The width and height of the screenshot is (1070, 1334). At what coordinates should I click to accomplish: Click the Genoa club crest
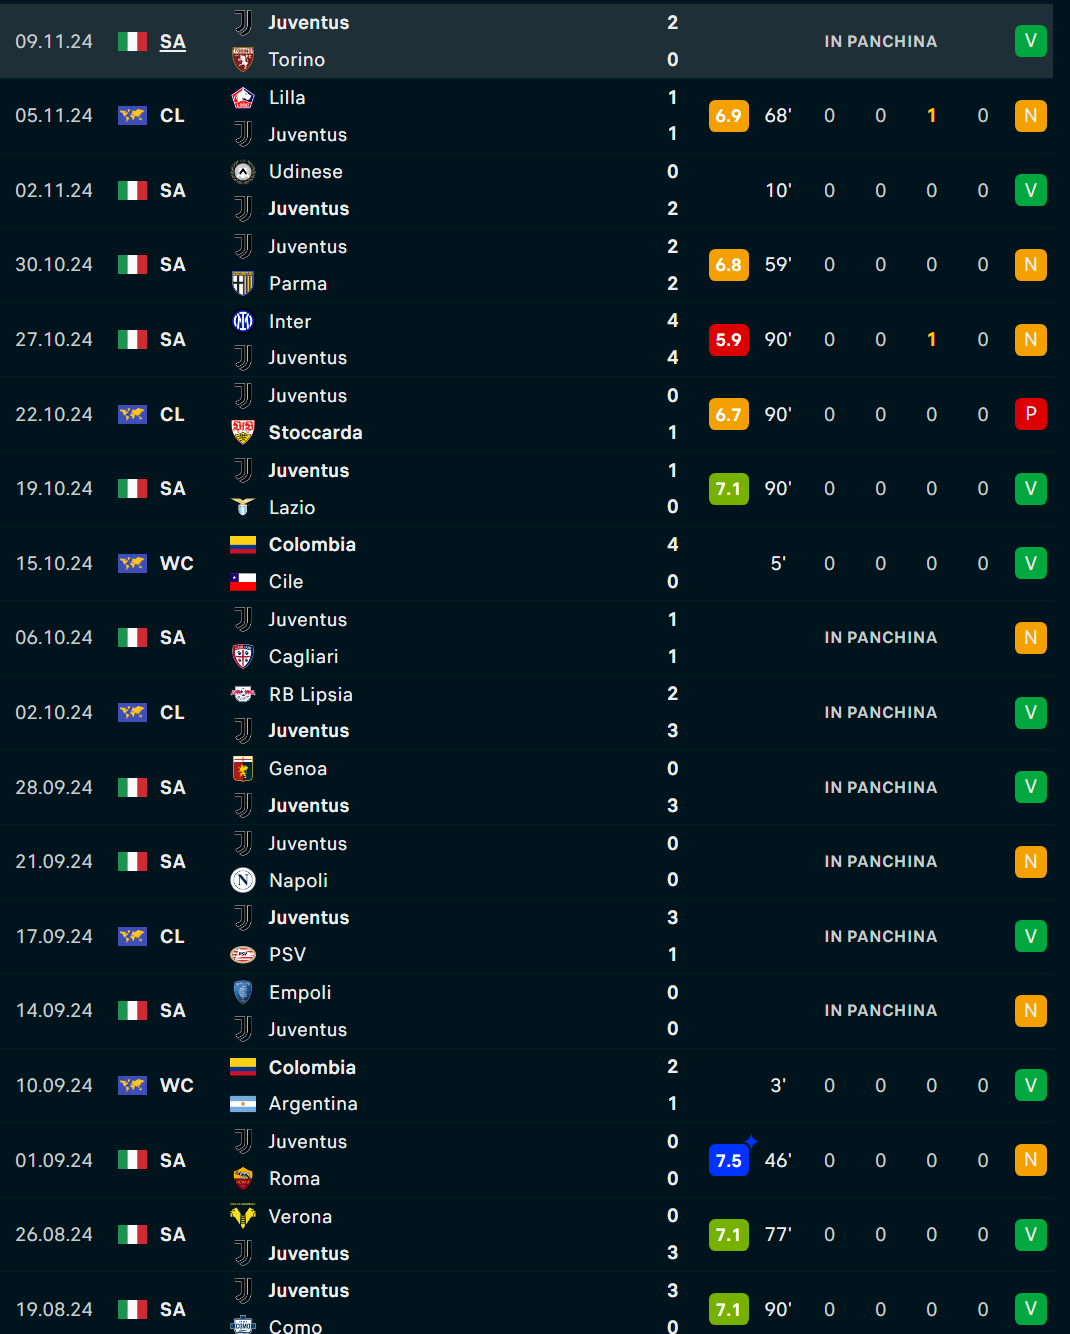[x=243, y=769]
